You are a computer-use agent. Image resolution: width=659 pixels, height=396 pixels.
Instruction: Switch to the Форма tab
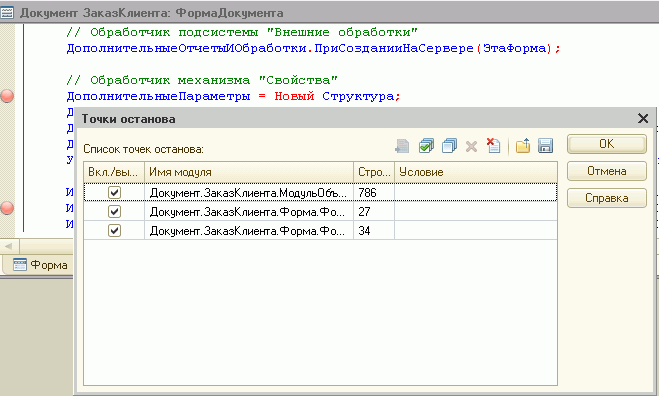click(40, 265)
